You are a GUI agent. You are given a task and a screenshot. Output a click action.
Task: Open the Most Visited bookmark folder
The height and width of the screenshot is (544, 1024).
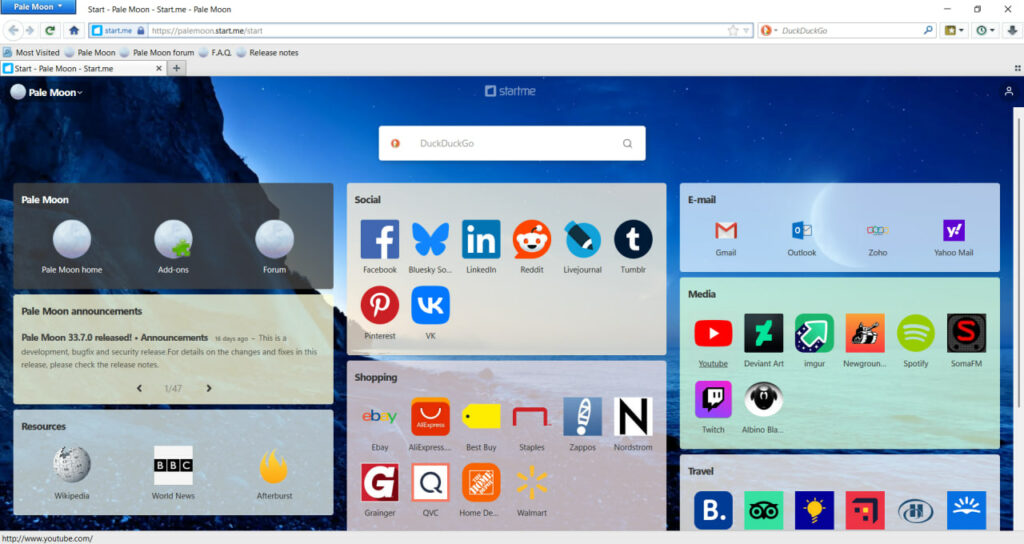pyautogui.click(x=31, y=52)
